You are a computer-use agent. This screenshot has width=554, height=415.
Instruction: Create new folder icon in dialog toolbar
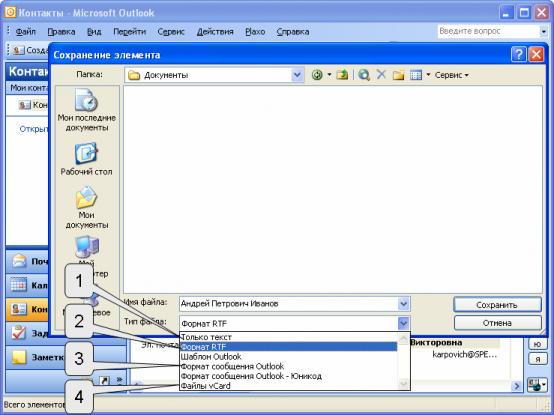(x=398, y=75)
